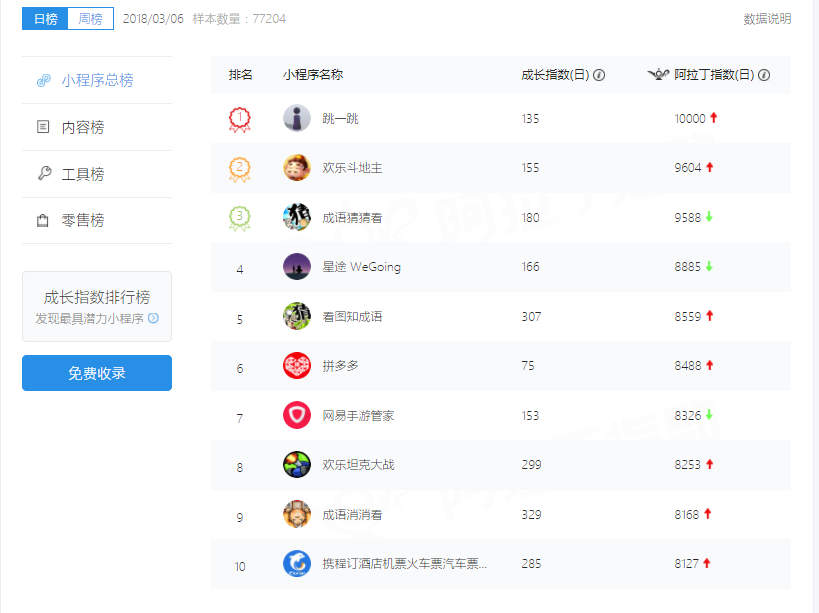Click the 排名 column header

(x=240, y=75)
